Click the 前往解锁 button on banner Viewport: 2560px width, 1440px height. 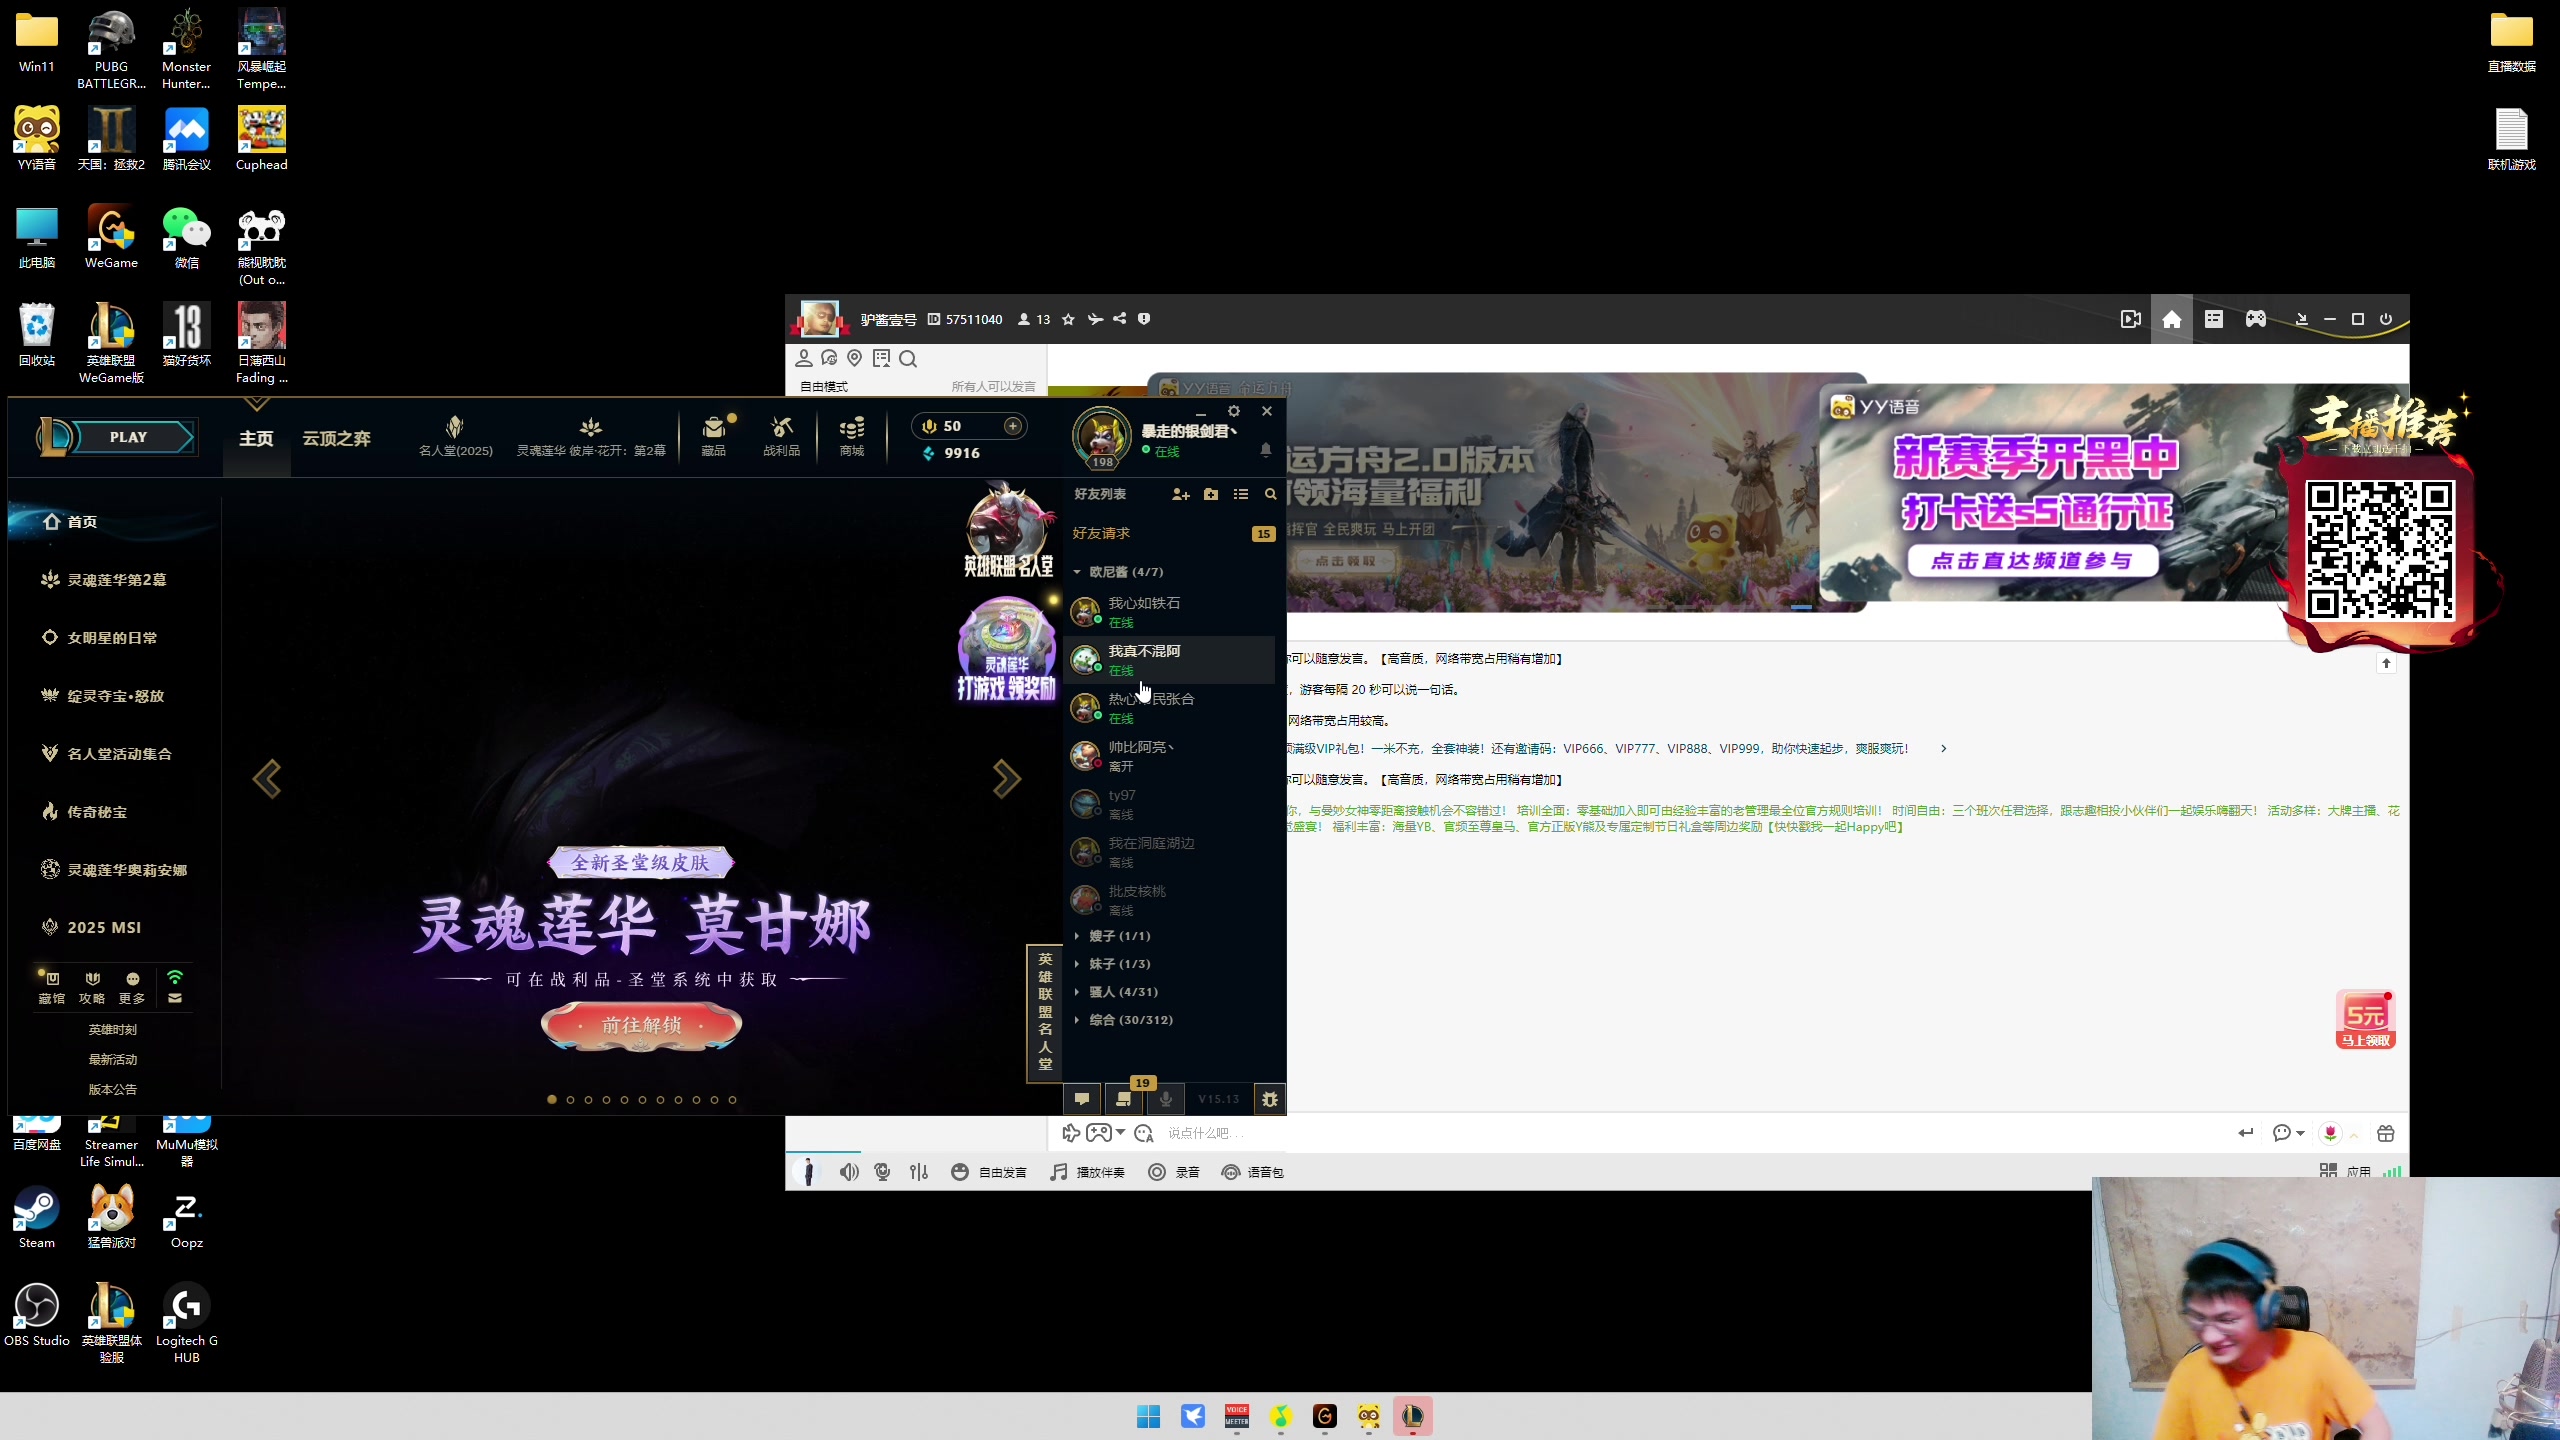[x=641, y=1026]
